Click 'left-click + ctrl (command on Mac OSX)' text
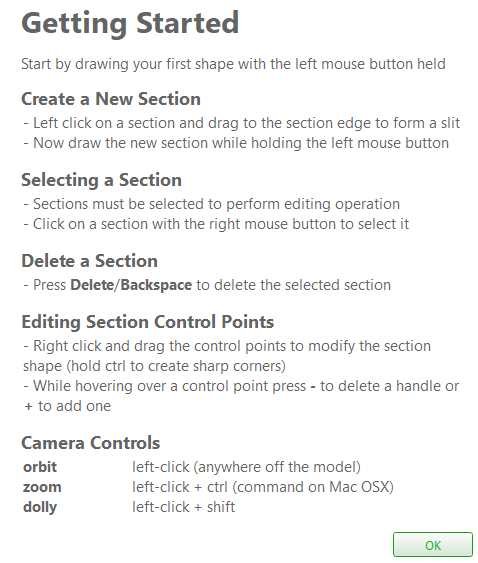The width and height of the screenshot is (478, 563). pyautogui.click(x=263, y=487)
